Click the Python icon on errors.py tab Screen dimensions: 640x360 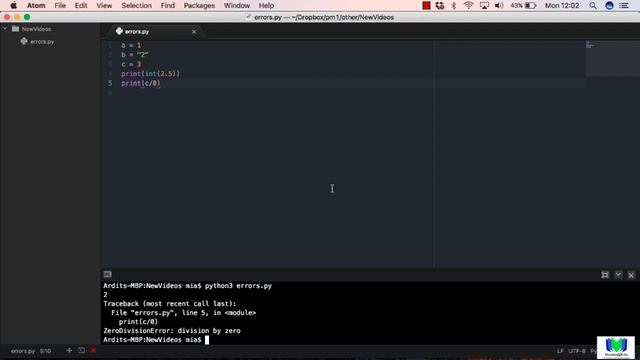[119, 31]
